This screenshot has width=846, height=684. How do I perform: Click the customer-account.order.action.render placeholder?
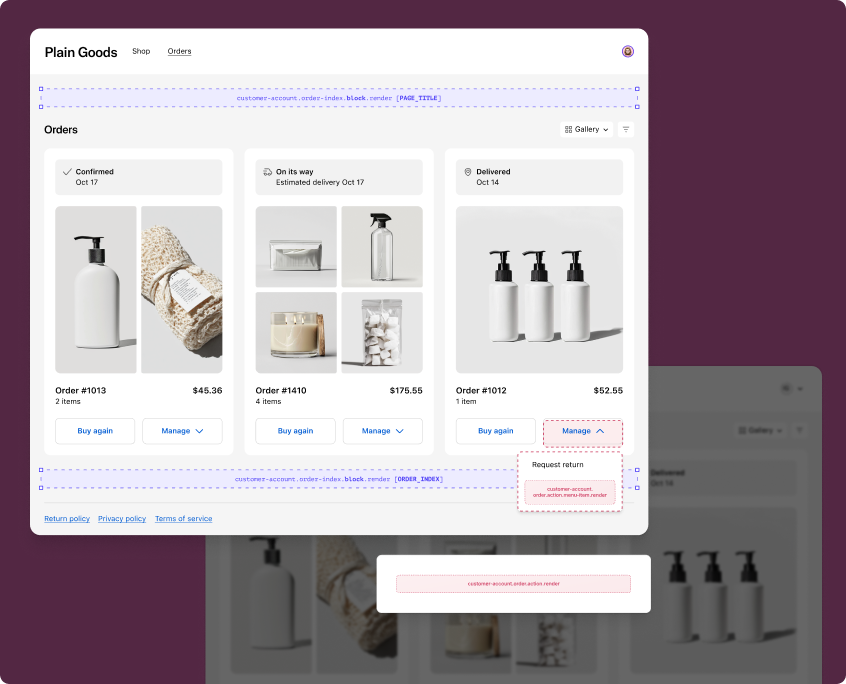point(514,584)
